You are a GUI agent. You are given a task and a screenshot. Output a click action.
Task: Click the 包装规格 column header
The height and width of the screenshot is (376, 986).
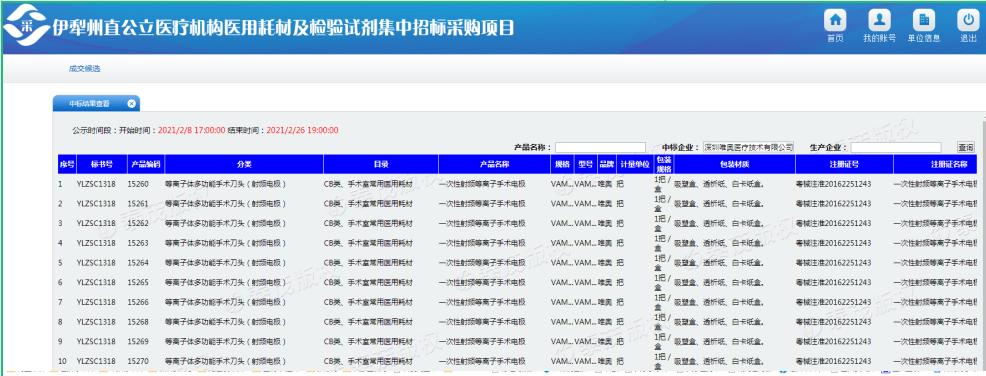[663, 164]
